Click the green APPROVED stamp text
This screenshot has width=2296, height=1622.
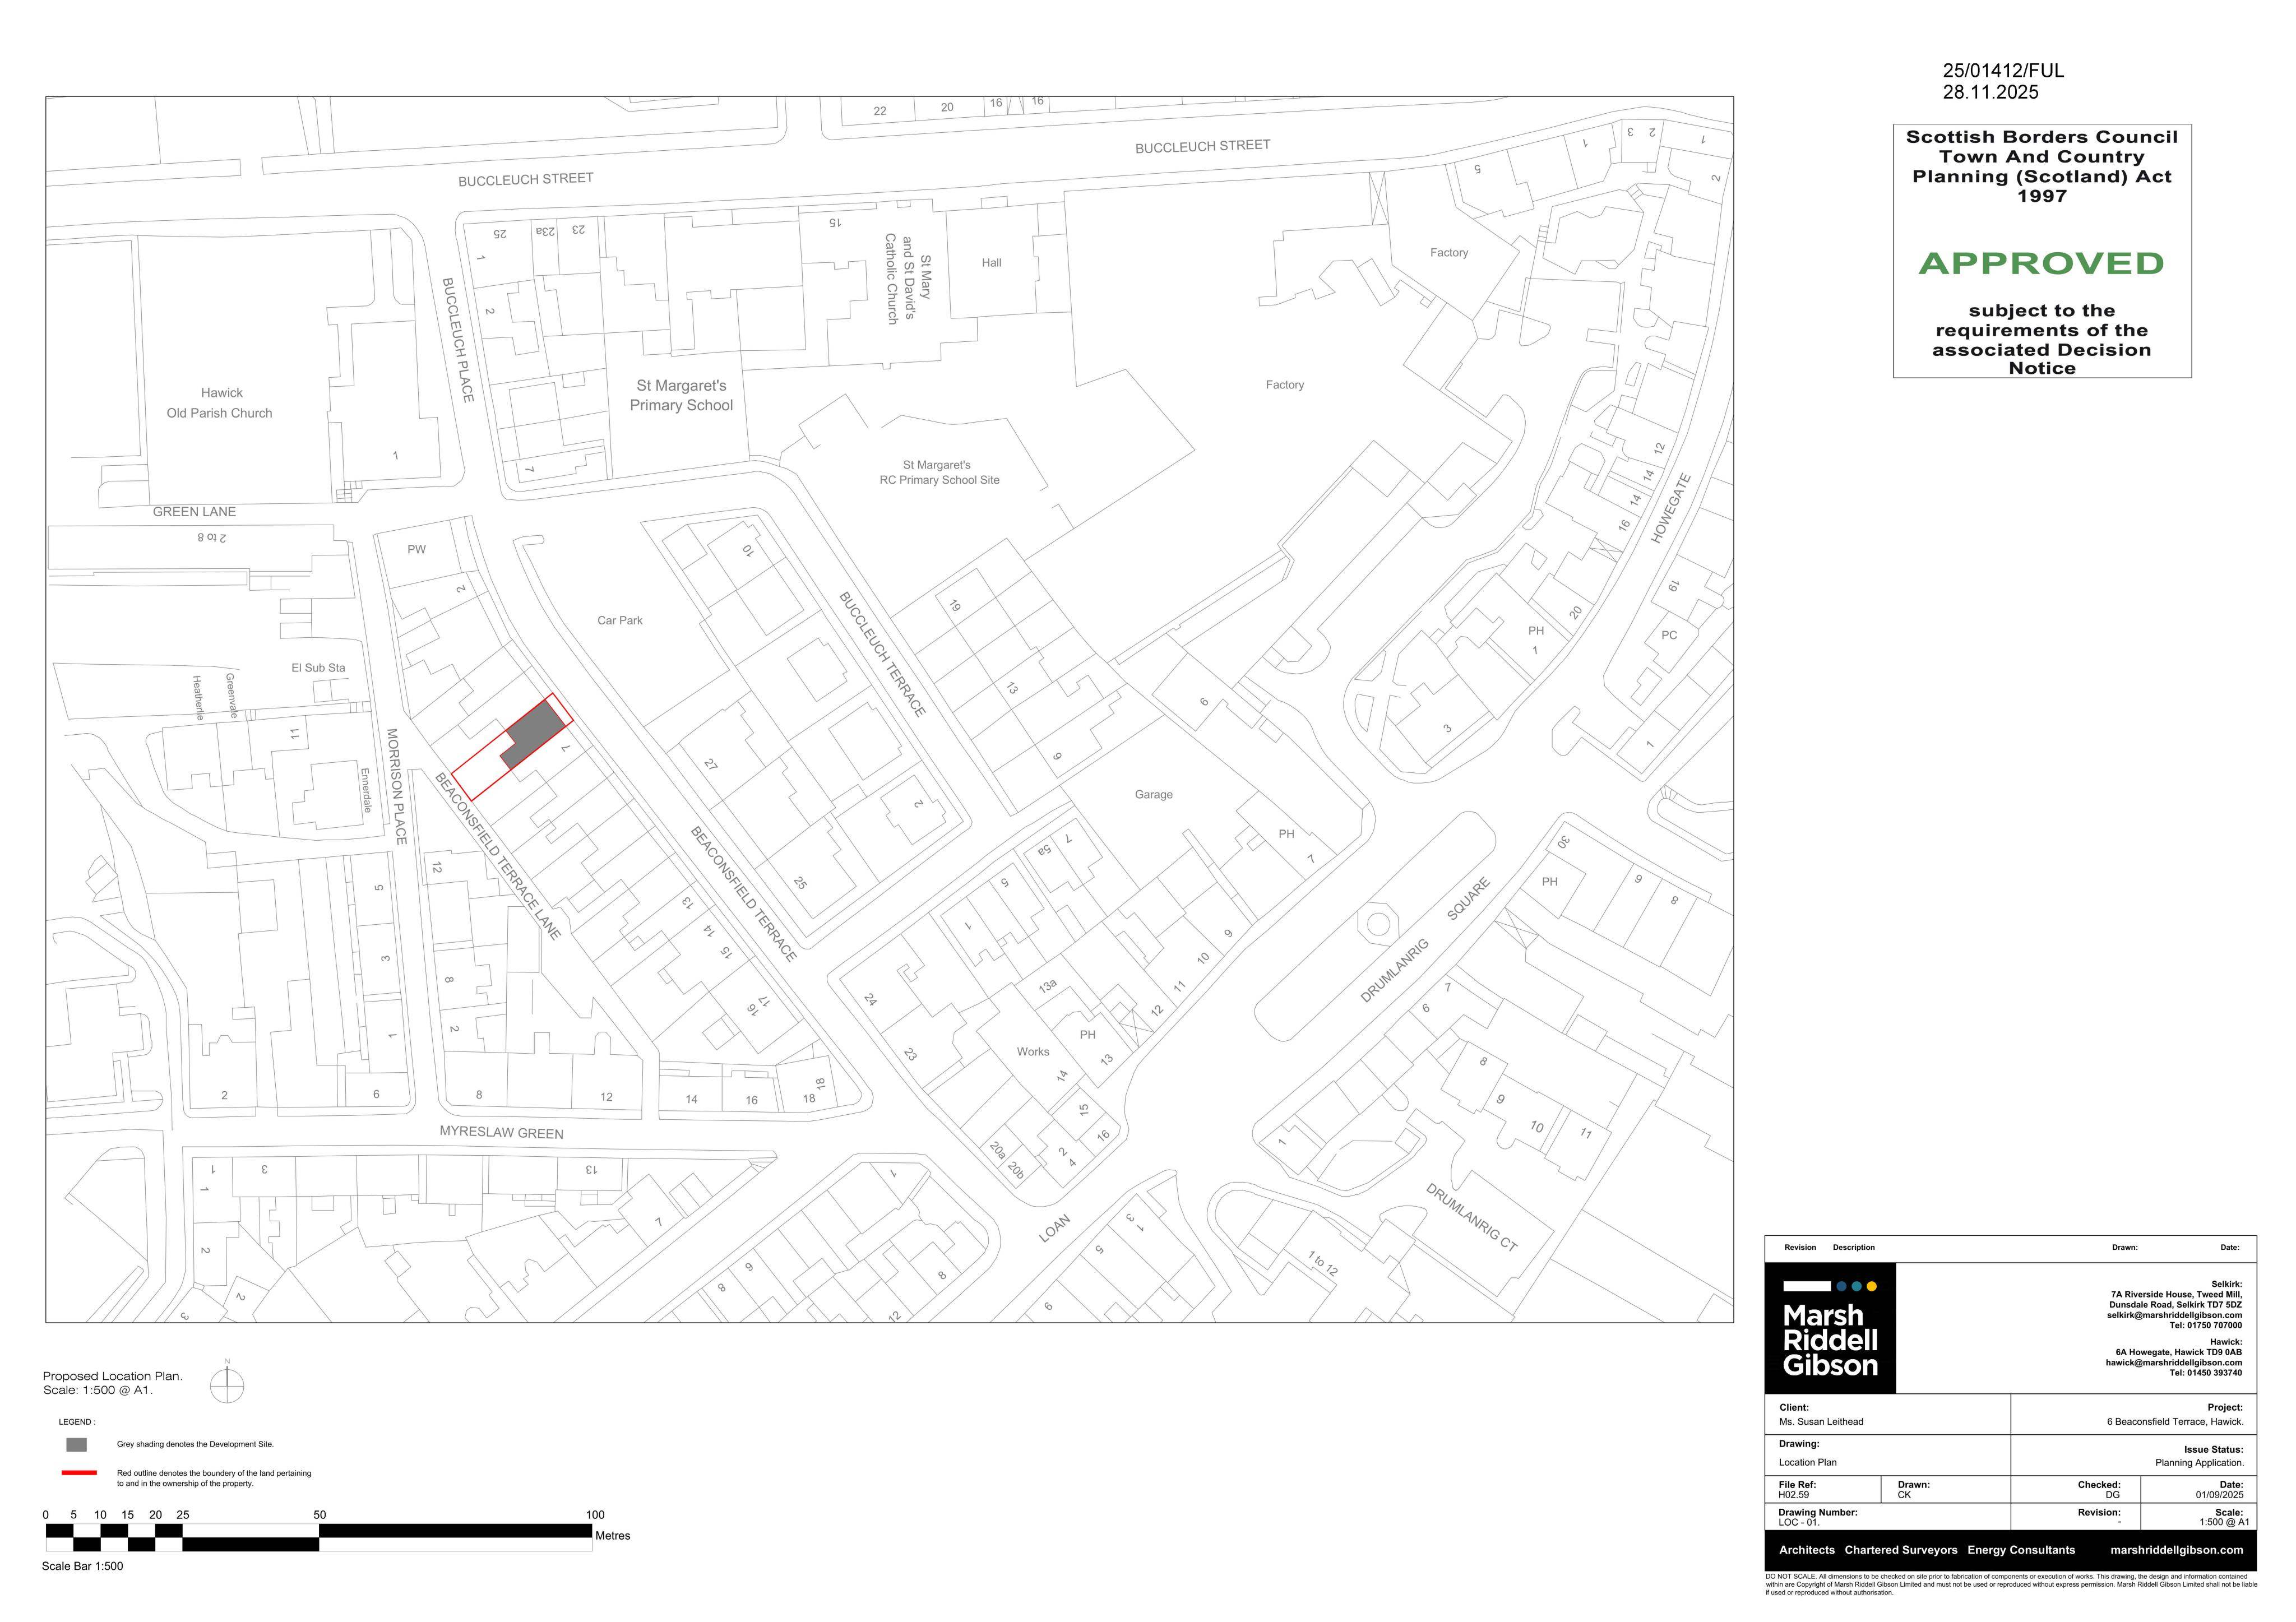[x=2041, y=263]
